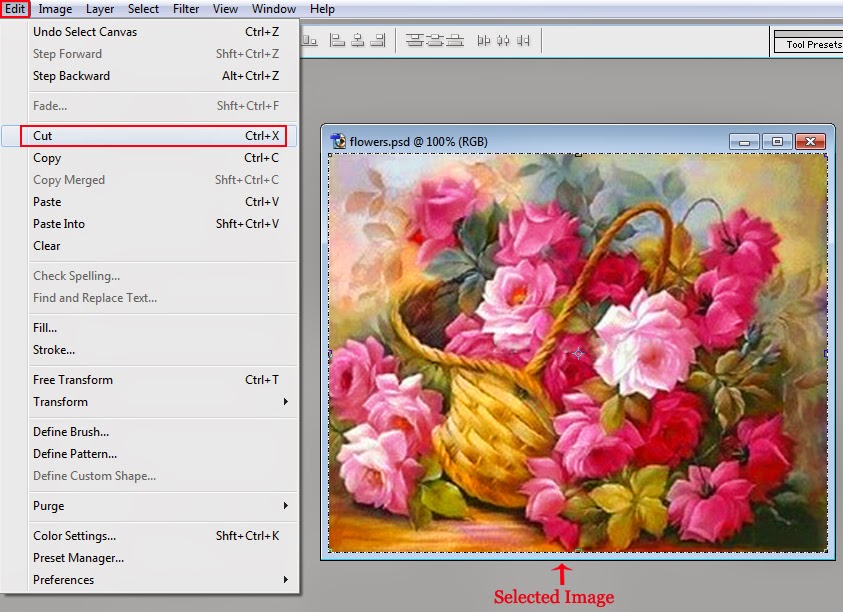This screenshot has width=843, height=612.
Task: Click the Align left edges icon
Action: (337, 40)
